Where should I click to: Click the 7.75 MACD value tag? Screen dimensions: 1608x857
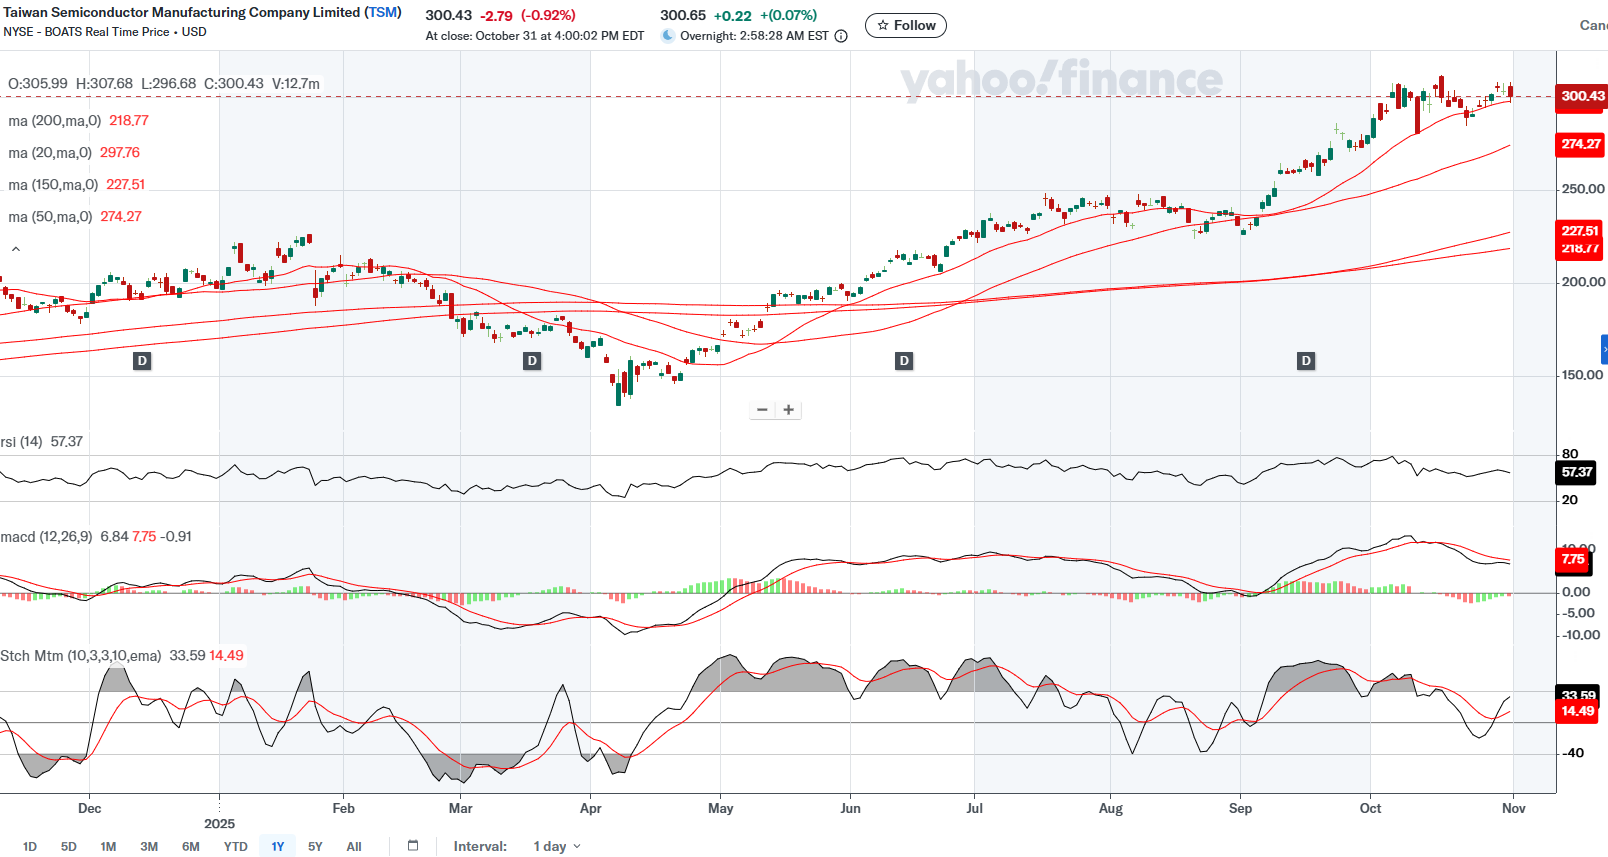tap(1573, 559)
